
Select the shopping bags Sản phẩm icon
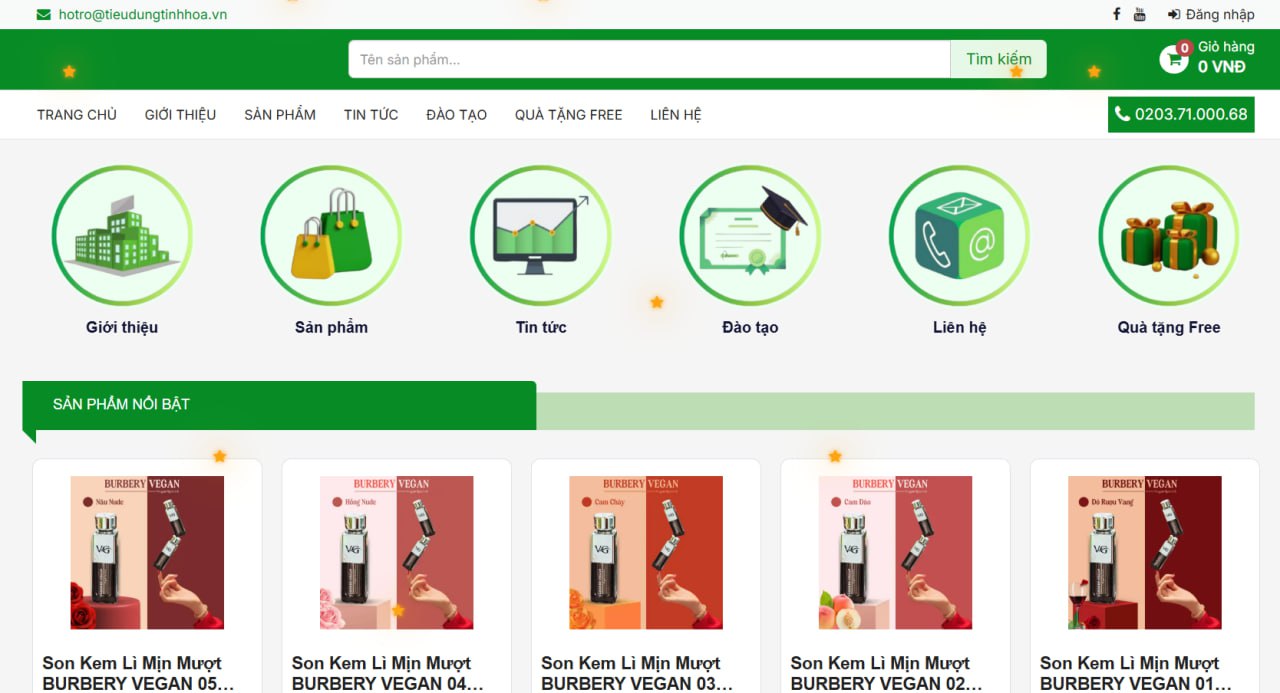331,235
